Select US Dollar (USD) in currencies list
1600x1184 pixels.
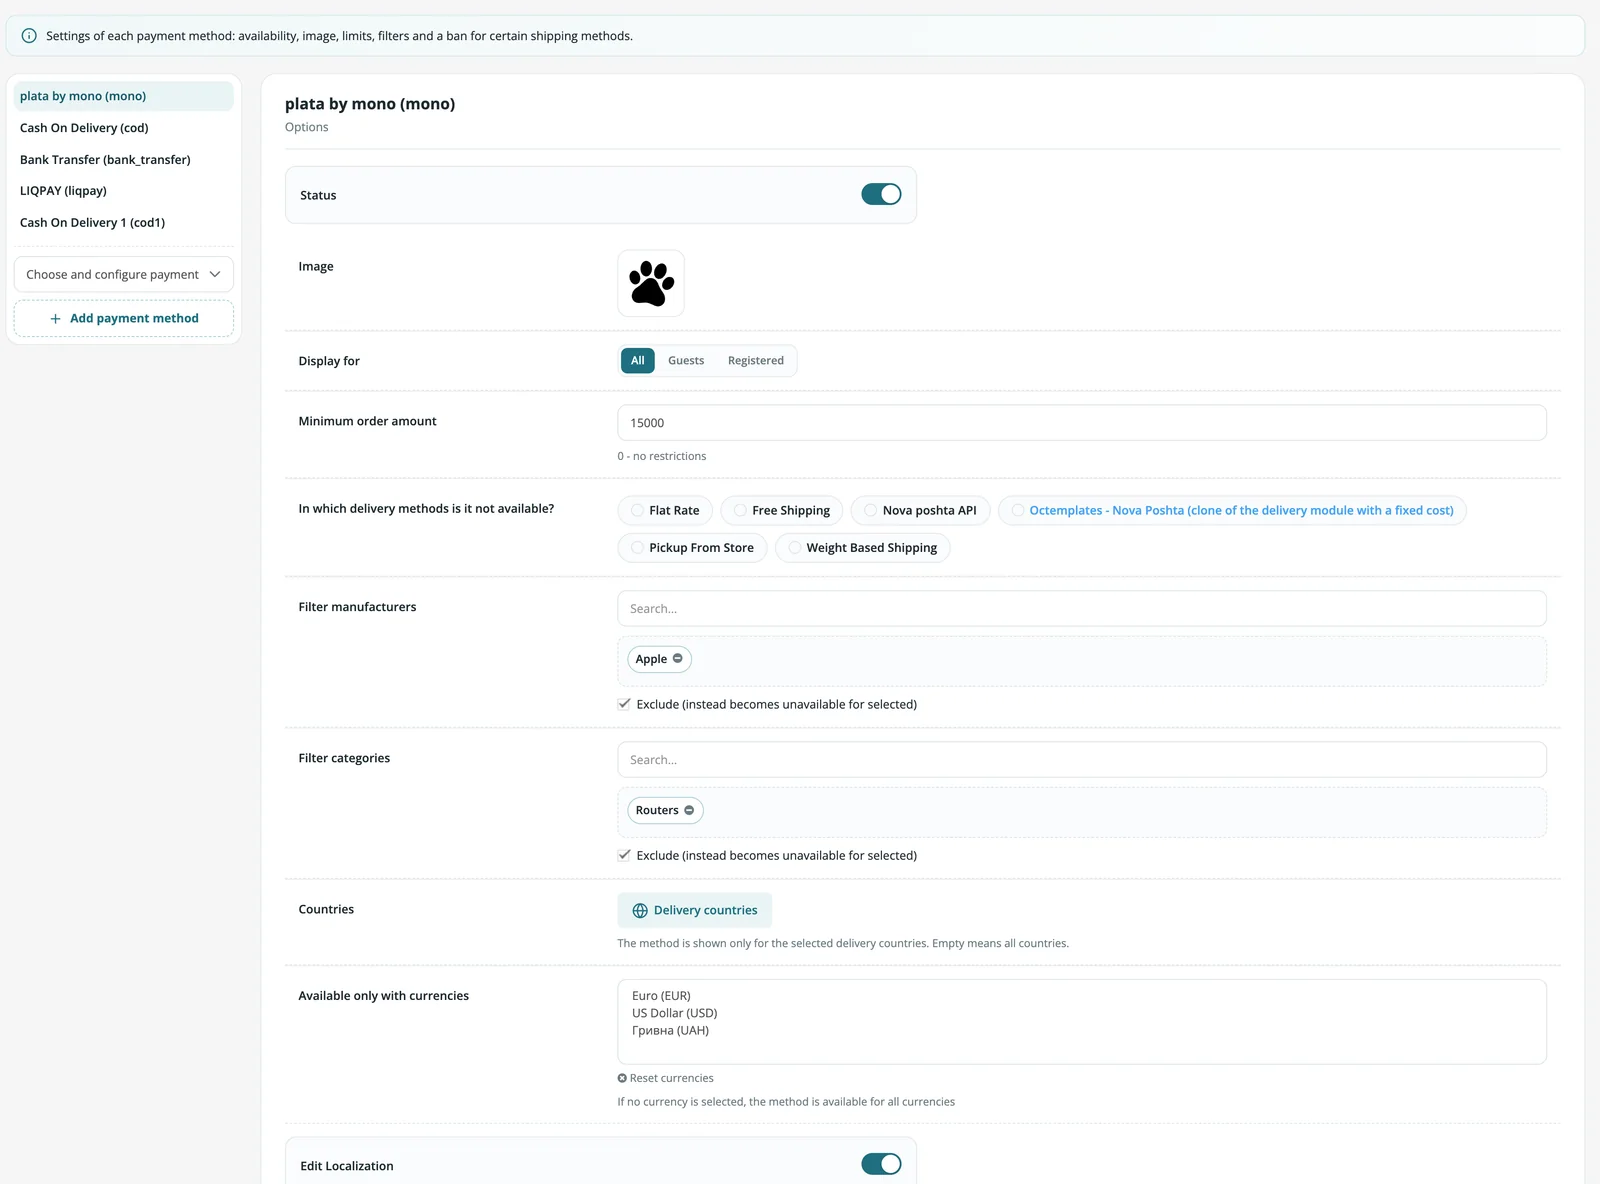click(x=675, y=1013)
